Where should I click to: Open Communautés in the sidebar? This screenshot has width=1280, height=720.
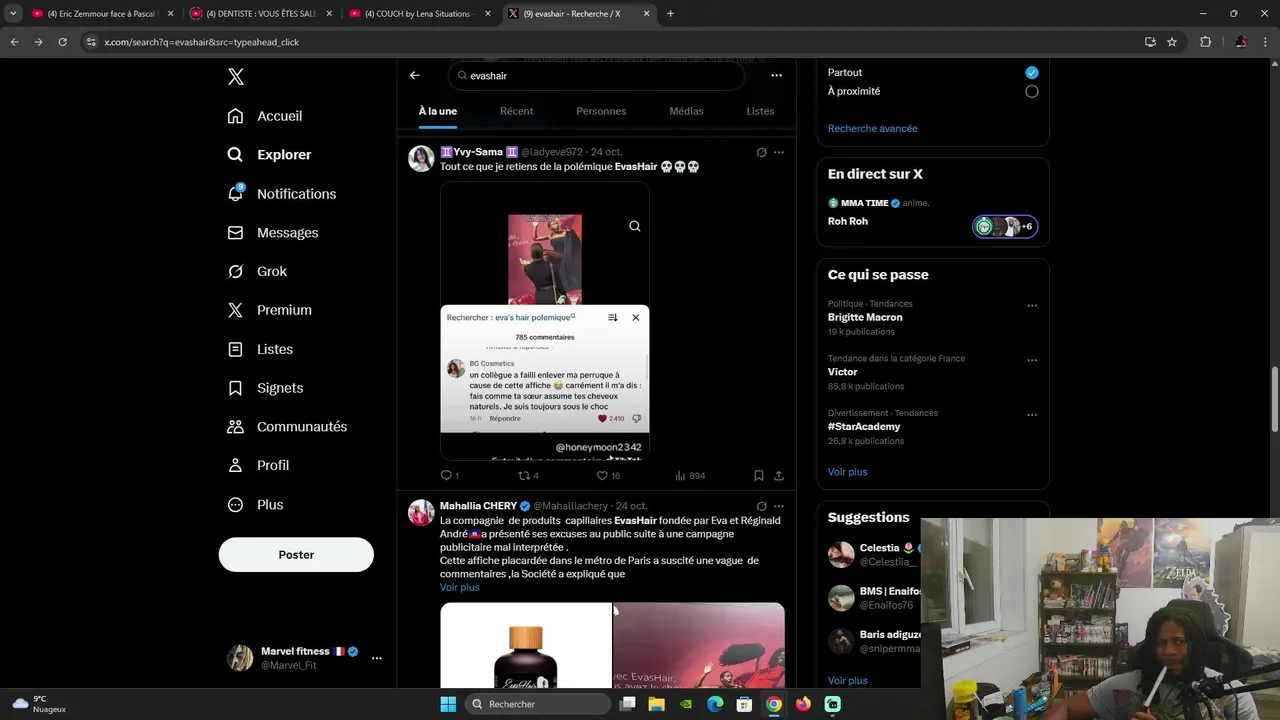pos(287,427)
